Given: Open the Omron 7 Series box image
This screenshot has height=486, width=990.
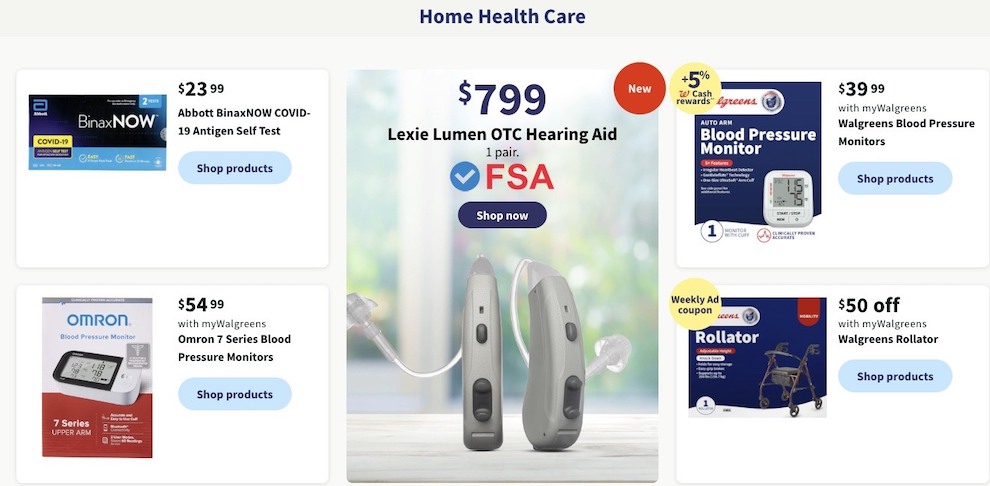Looking at the screenshot, I should [97, 377].
